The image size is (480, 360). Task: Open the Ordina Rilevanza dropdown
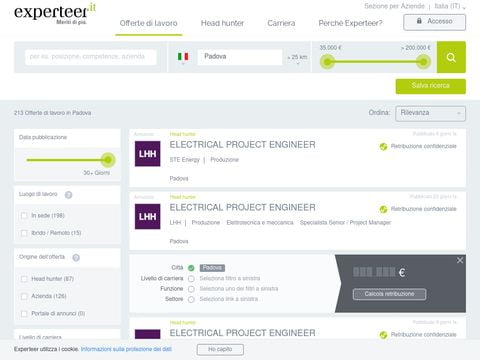point(430,113)
